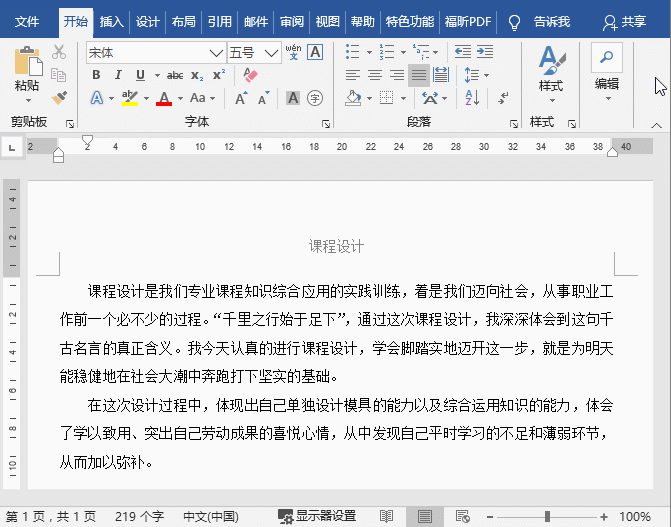Click the Paste (粘贴) clipboard icon
671x527 pixels.
click(x=28, y=61)
